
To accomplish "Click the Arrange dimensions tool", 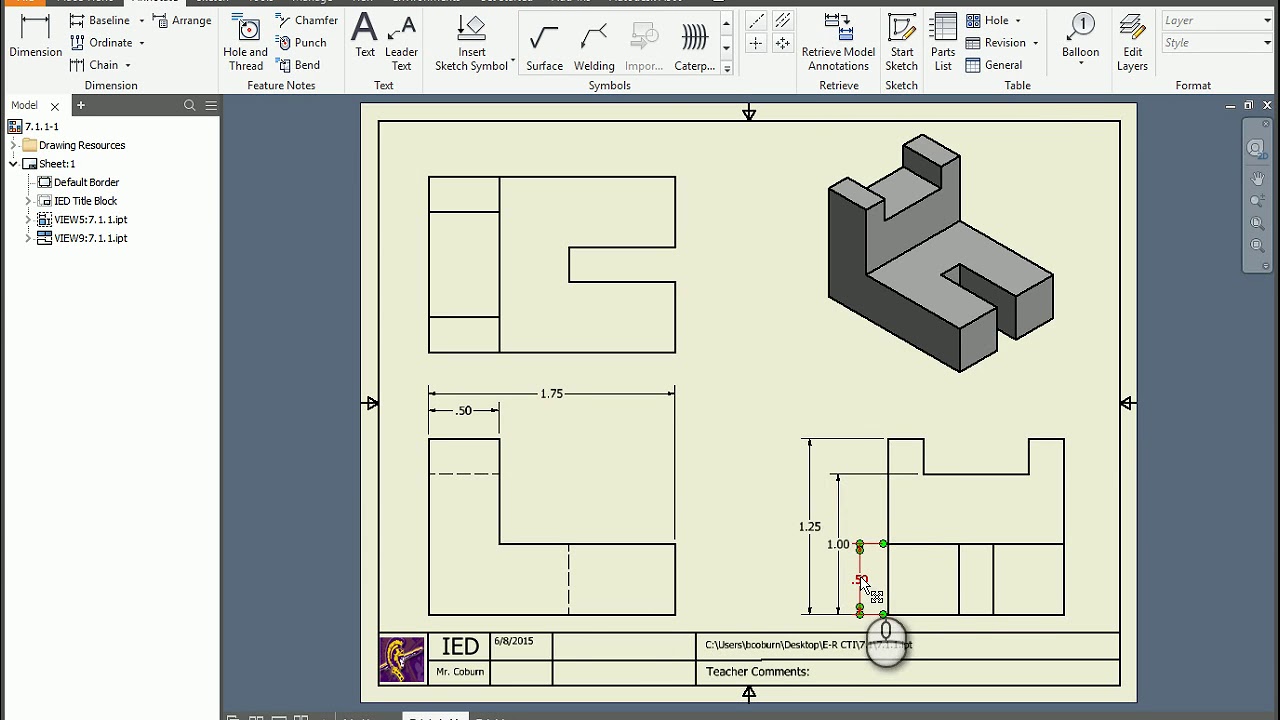I will click(x=182, y=20).
